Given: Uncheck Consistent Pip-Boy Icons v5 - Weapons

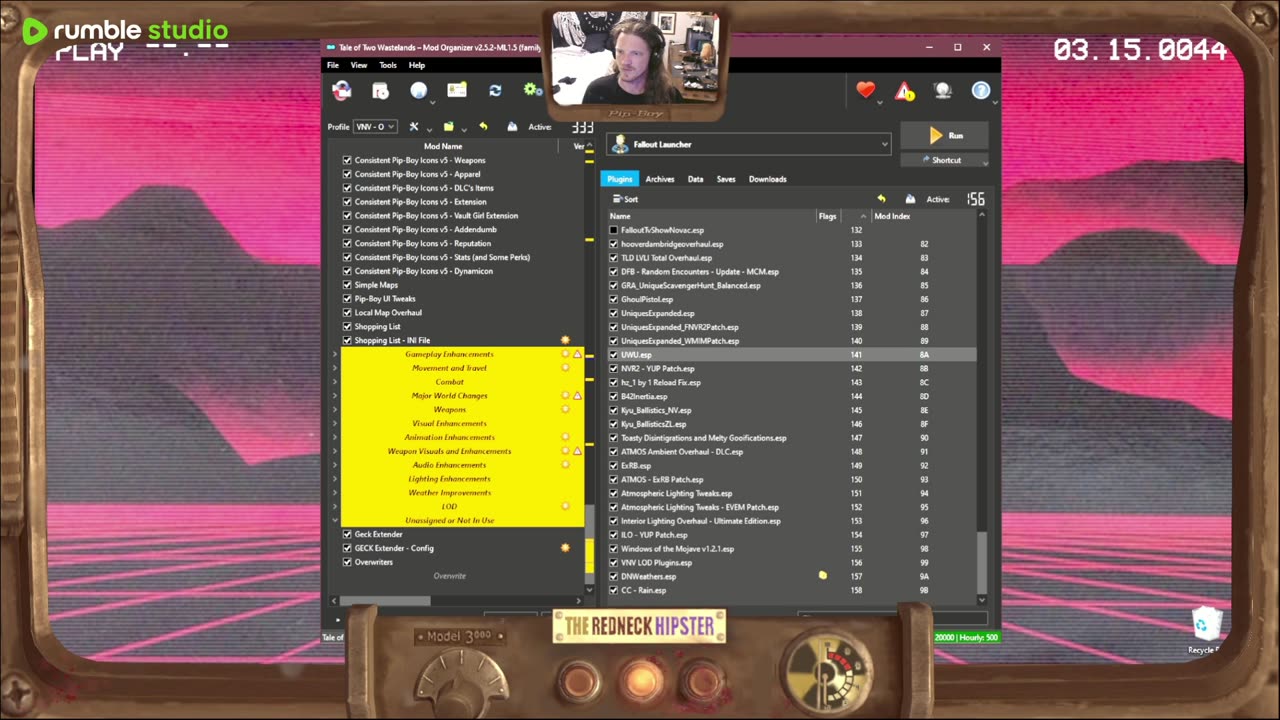Looking at the screenshot, I should [x=347, y=160].
